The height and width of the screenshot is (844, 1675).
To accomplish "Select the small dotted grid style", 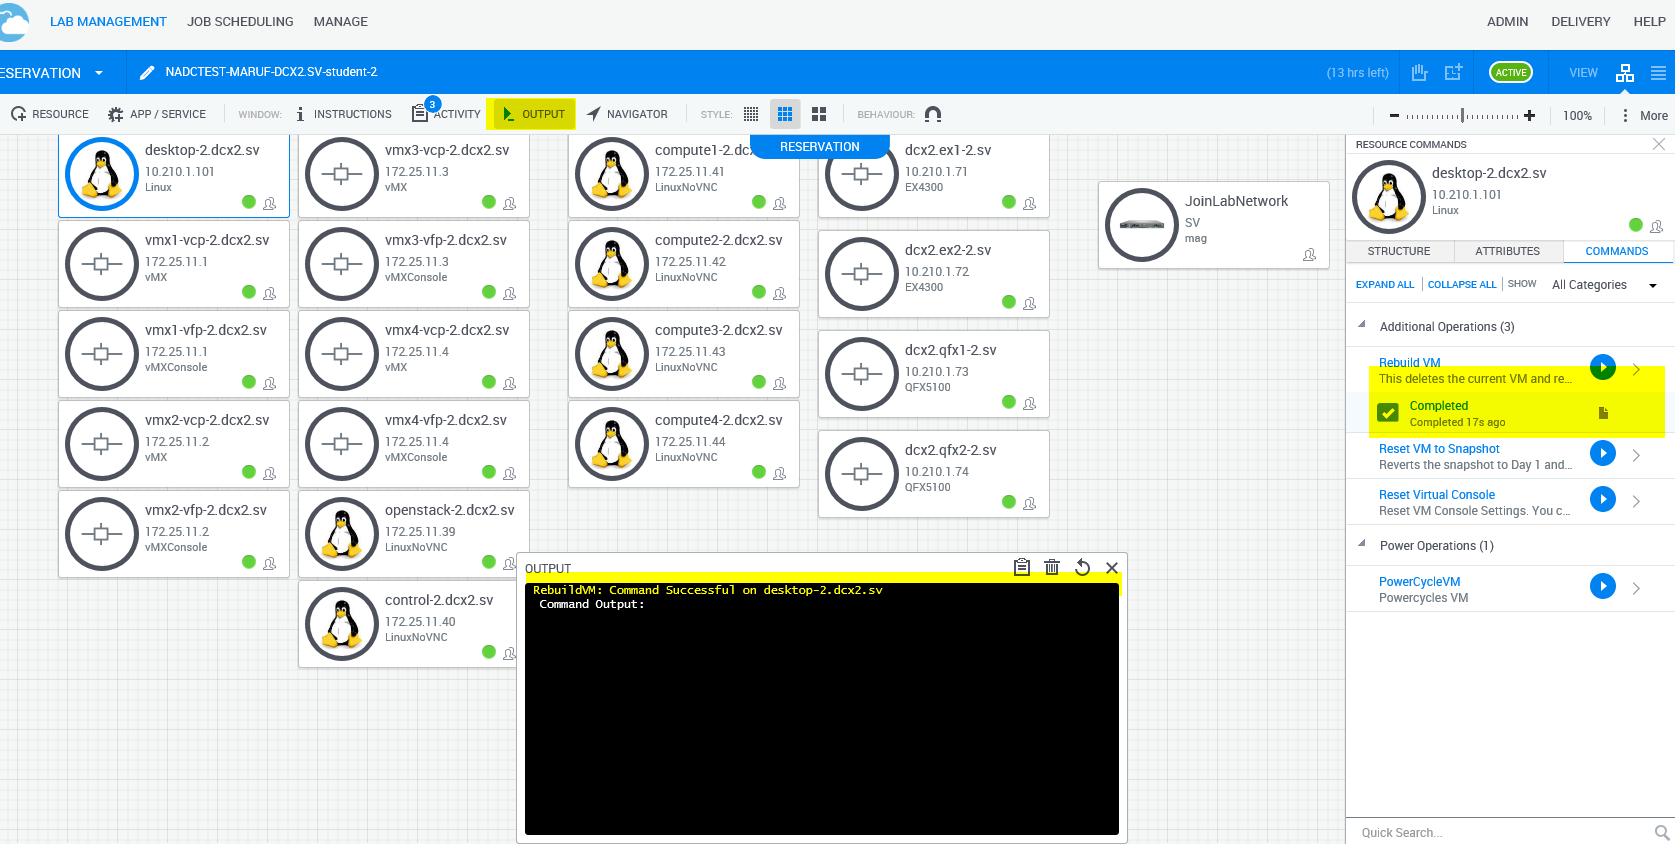I will click(x=751, y=114).
